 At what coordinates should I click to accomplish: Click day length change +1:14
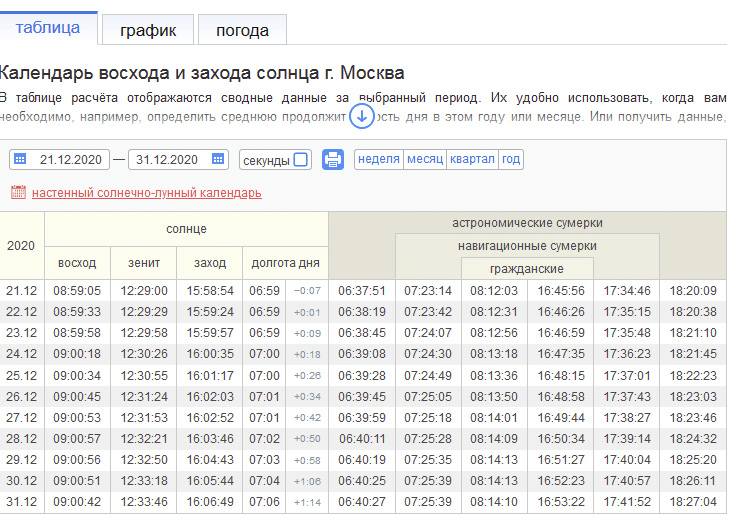[307, 502]
